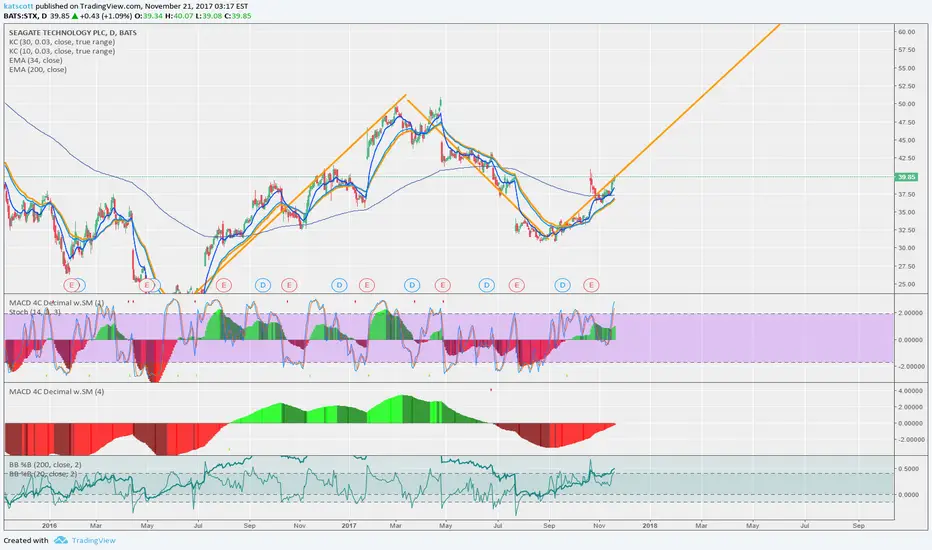Click the late October 2016 earnings E marker

289,285
